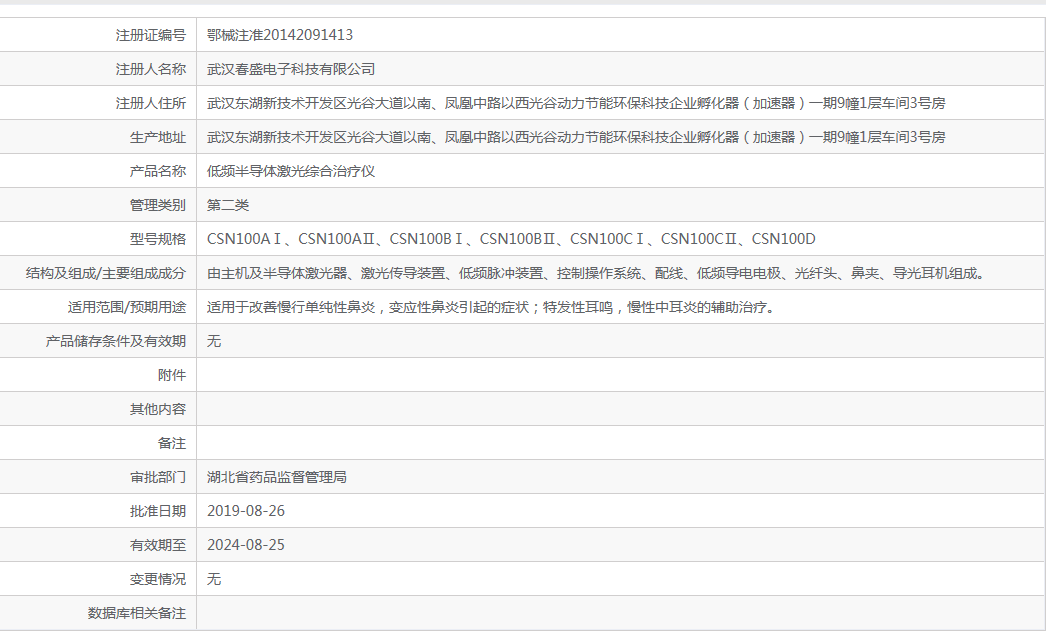The width and height of the screenshot is (1046, 640).
Task: Select the intended use text starting 适用于改善慢行单纯性鼻炎
Action: click(491, 308)
